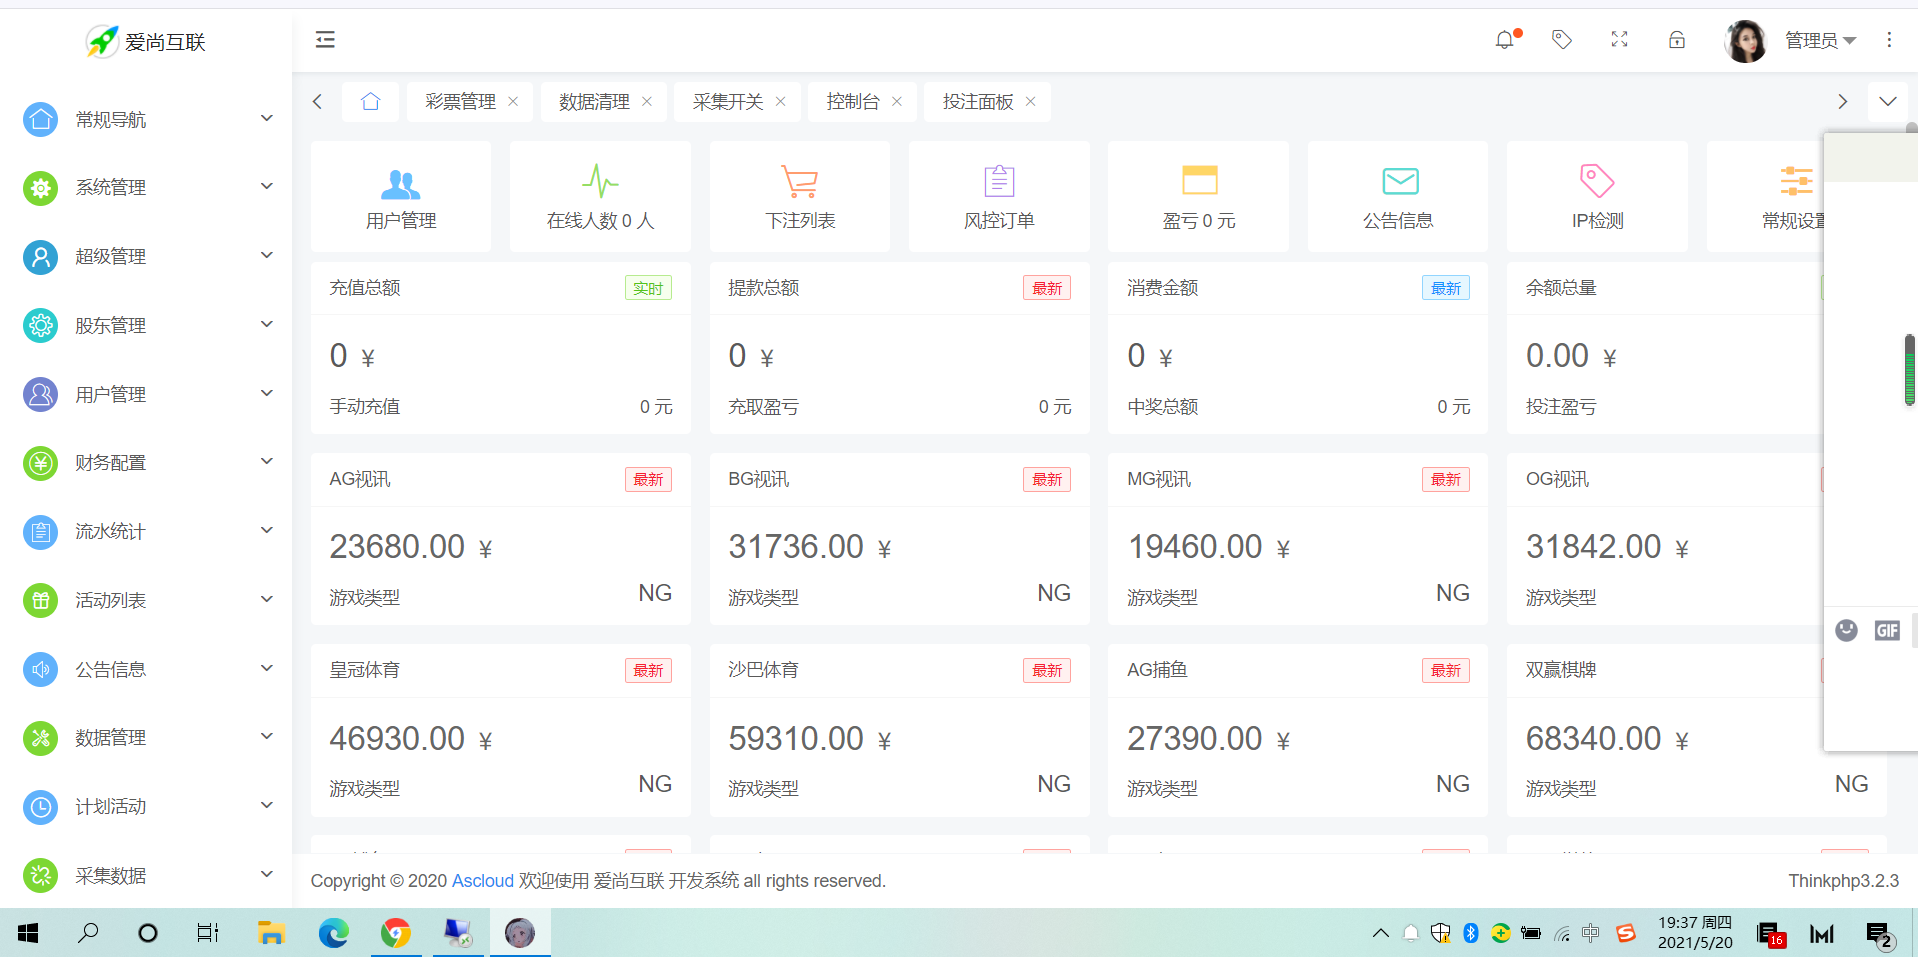Go to the home tab icon
This screenshot has width=1918, height=957.
371,102
